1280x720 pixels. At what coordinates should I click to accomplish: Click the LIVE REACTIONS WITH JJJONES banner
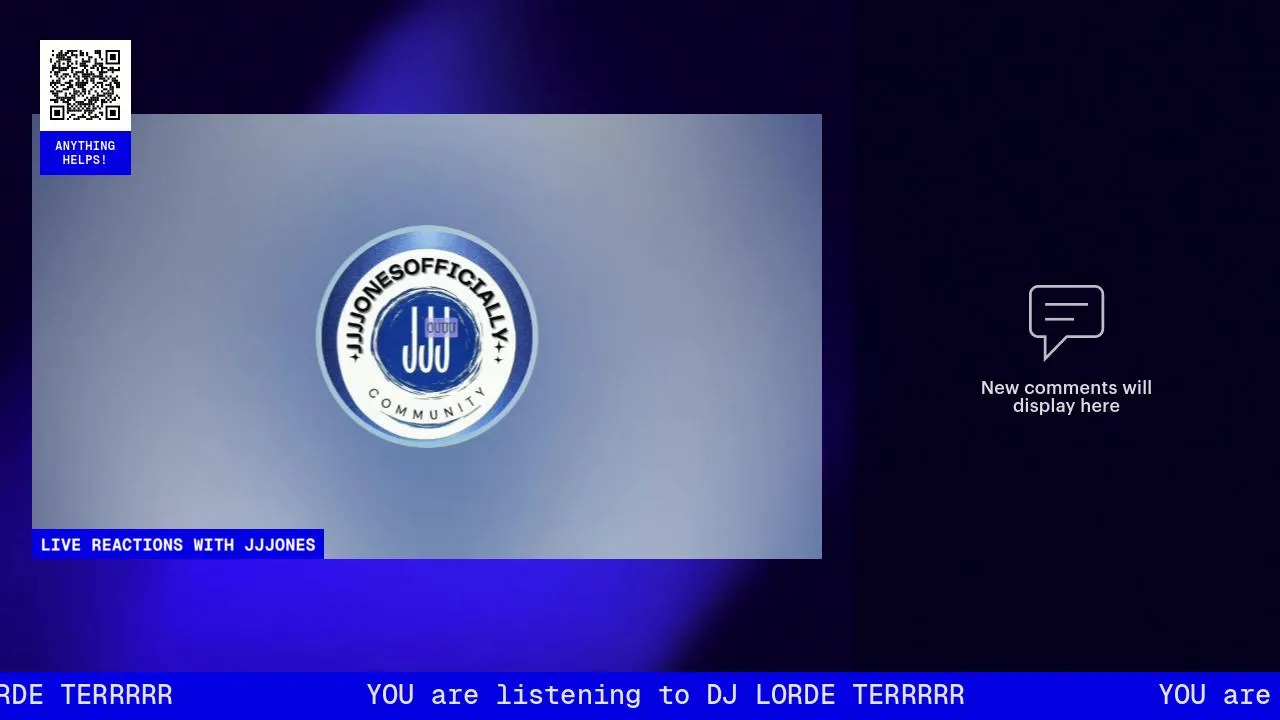pos(178,544)
